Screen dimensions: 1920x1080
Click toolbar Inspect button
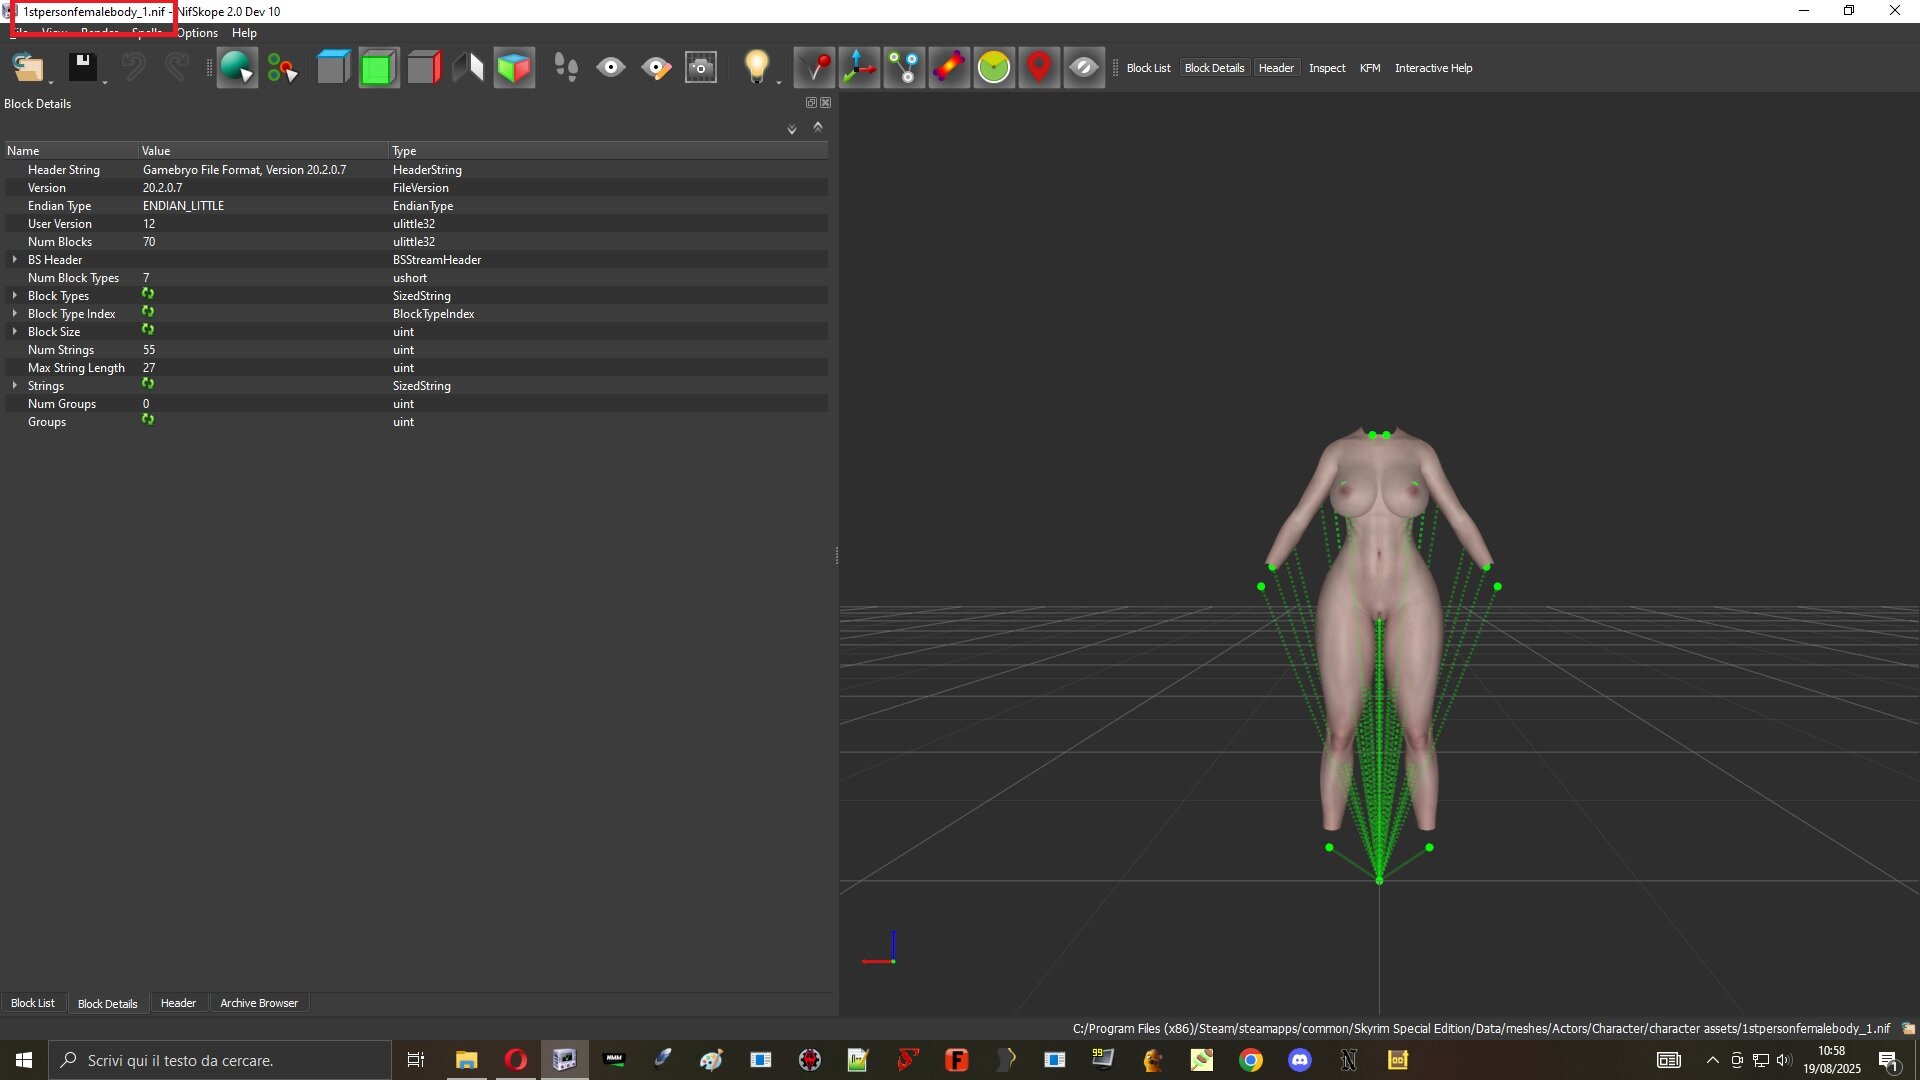point(1327,68)
